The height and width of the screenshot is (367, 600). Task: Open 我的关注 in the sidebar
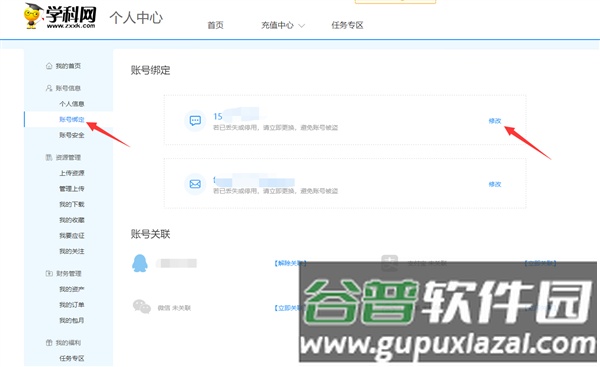point(72,251)
